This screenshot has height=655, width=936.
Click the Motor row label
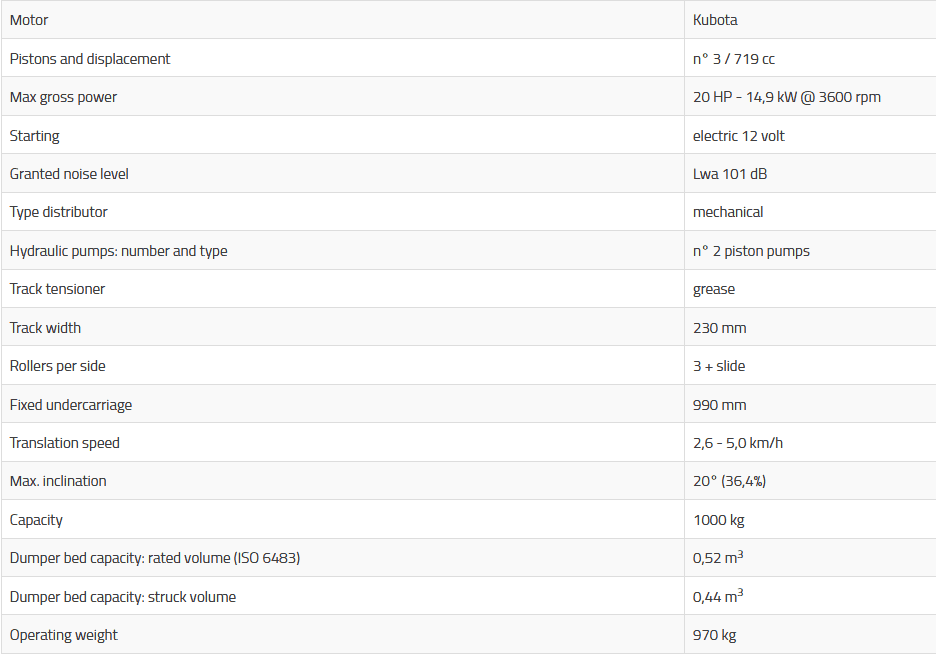point(29,20)
